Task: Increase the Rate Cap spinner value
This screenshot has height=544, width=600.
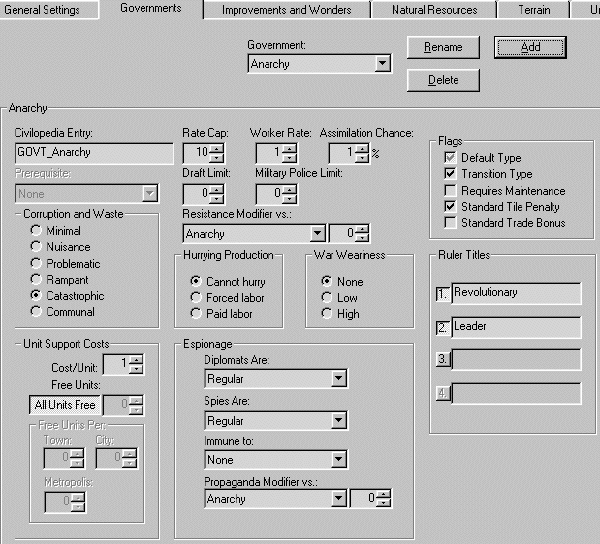Action: [217, 148]
